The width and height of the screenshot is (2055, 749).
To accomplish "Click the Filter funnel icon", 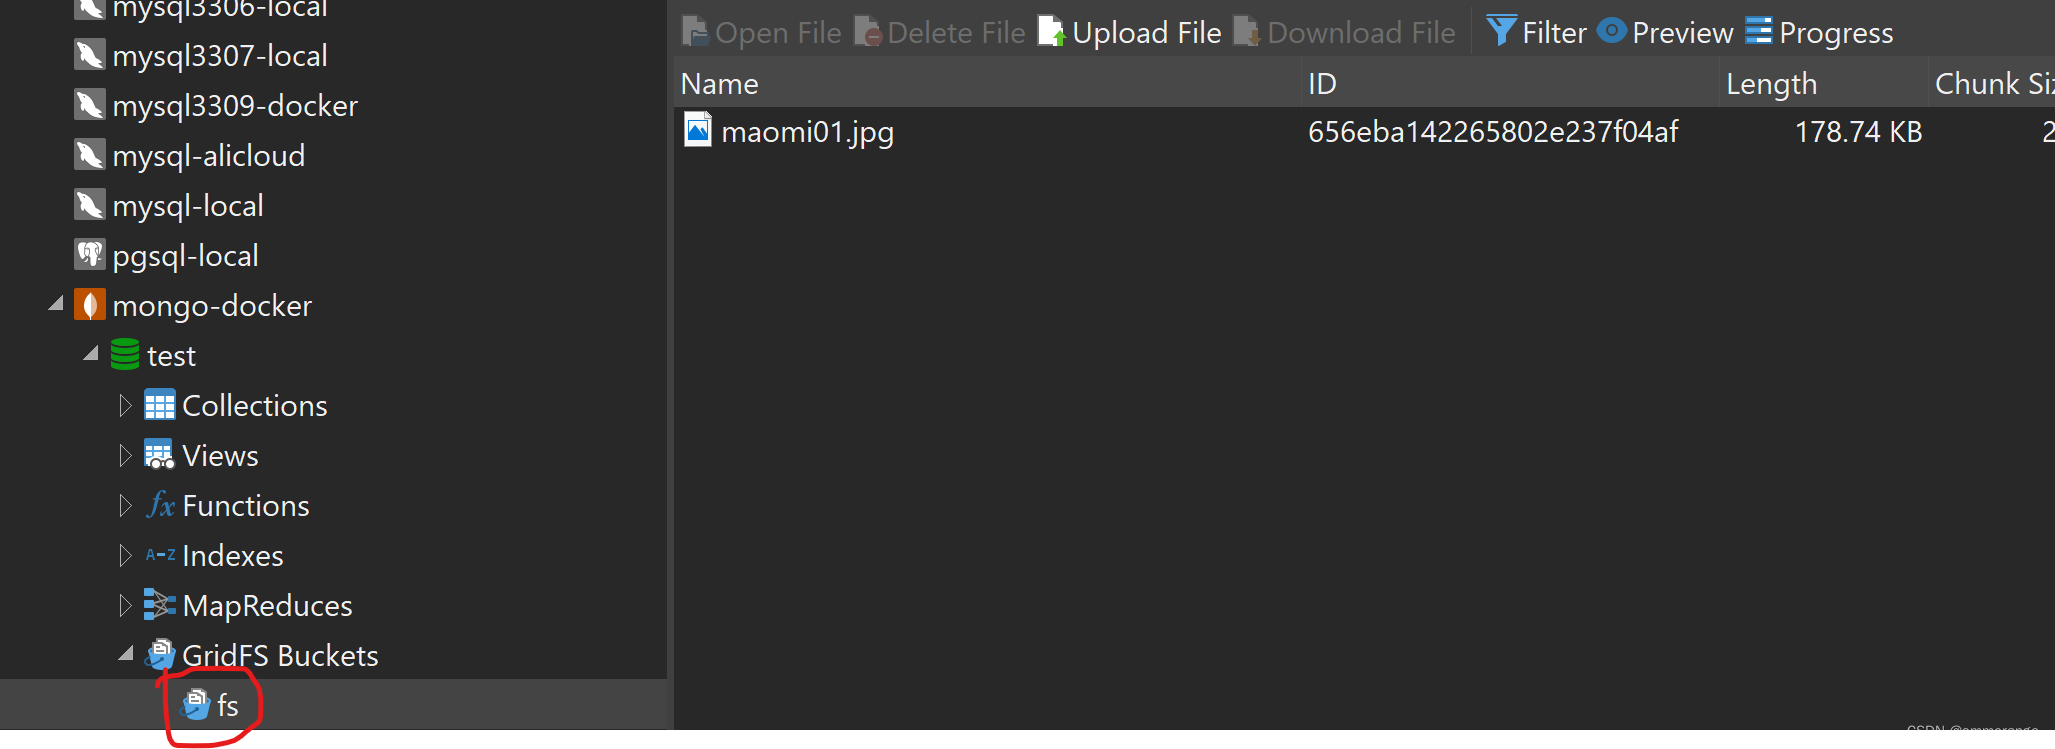I will point(1500,31).
